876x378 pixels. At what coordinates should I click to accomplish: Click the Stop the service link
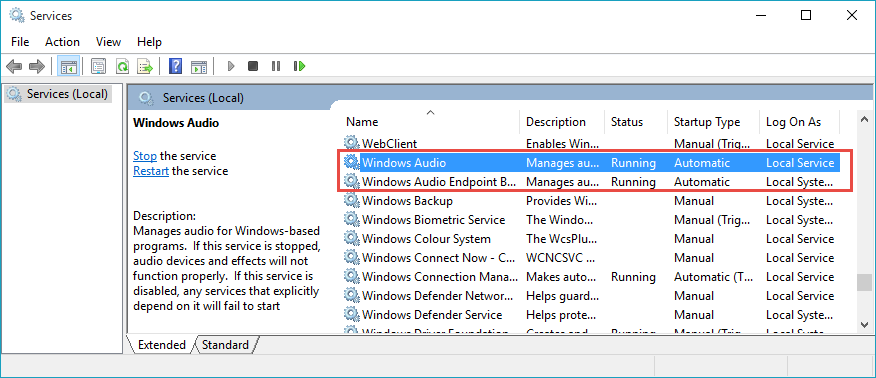[145, 156]
